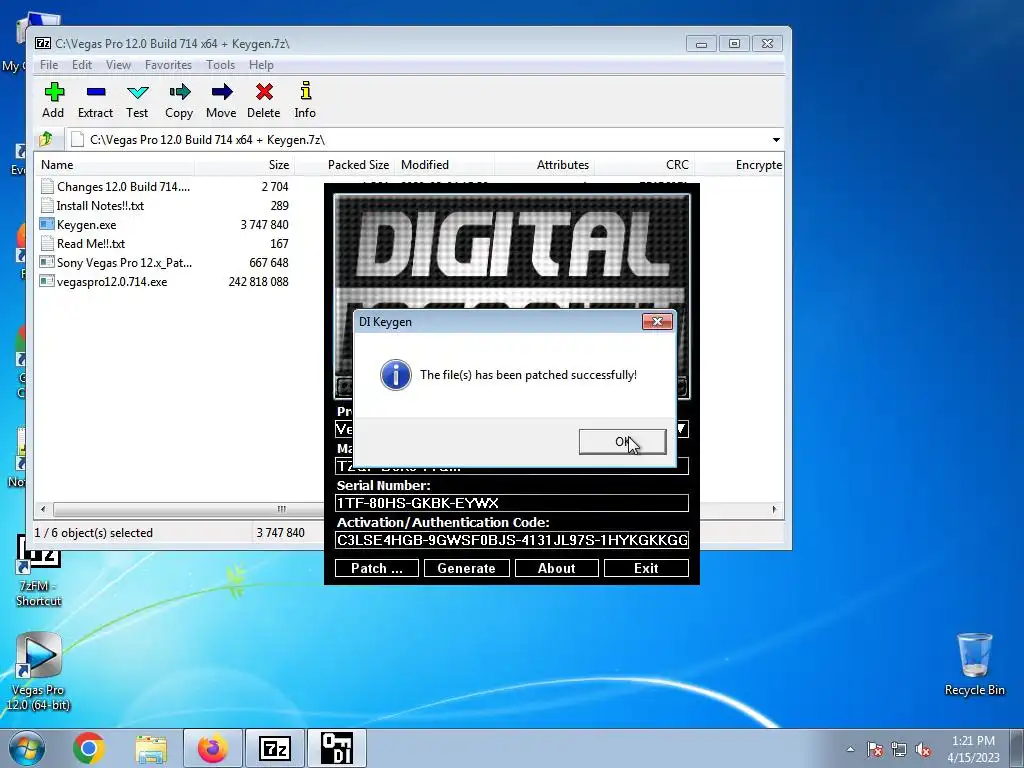Click OK in the DI Keygen dialog
This screenshot has width=1024, height=768.
(622, 441)
